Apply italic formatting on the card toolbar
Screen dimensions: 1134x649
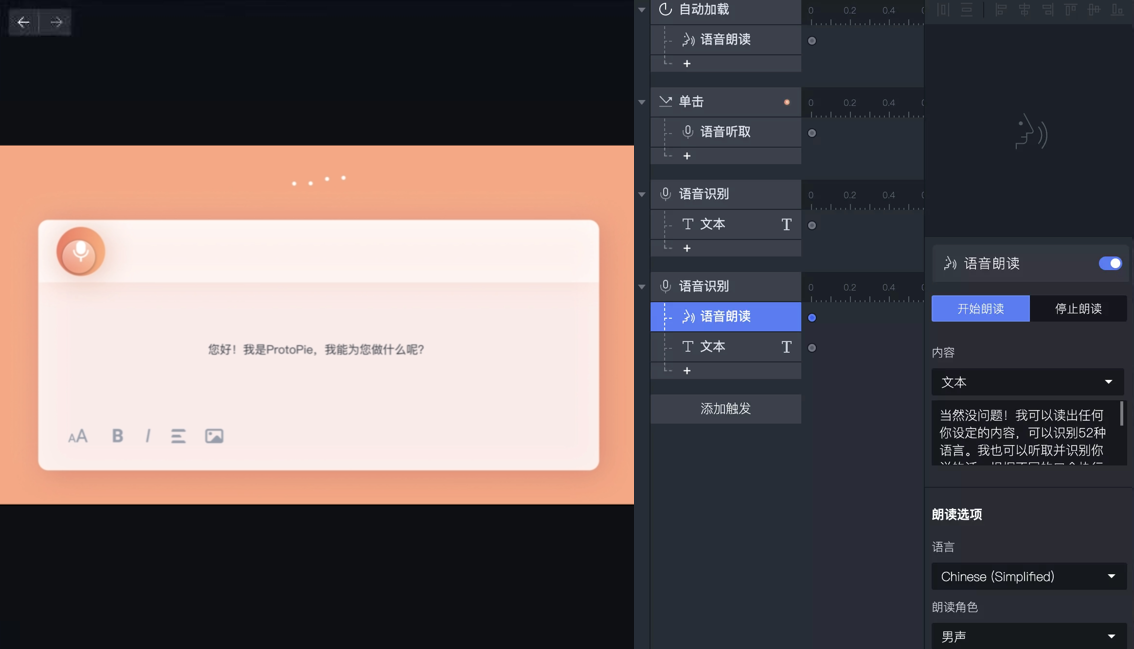click(147, 436)
